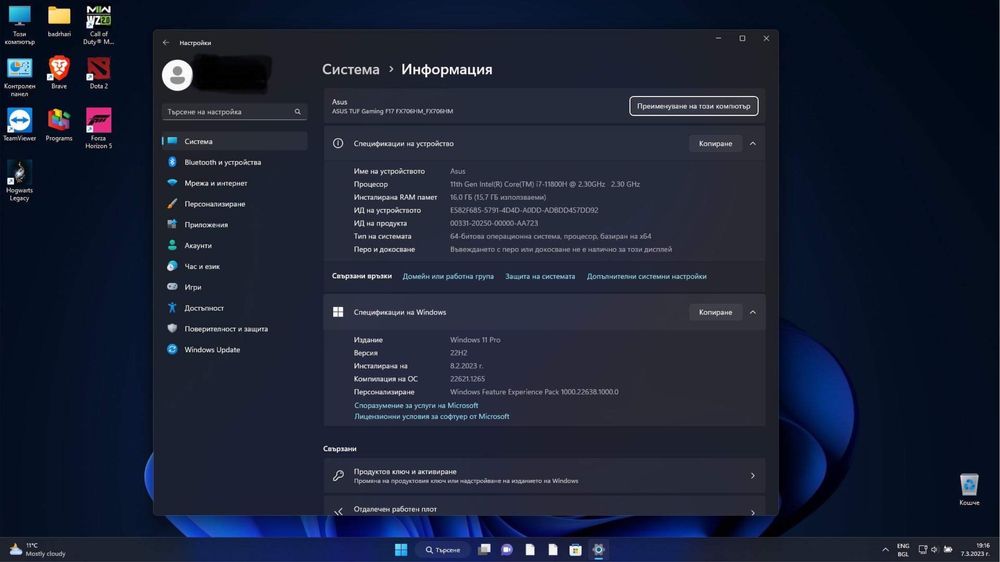The width and height of the screenshot is (1000, 562).
Task: Open Споразумение за услуги на Microsoft link
Action: [x=416, y=405]
